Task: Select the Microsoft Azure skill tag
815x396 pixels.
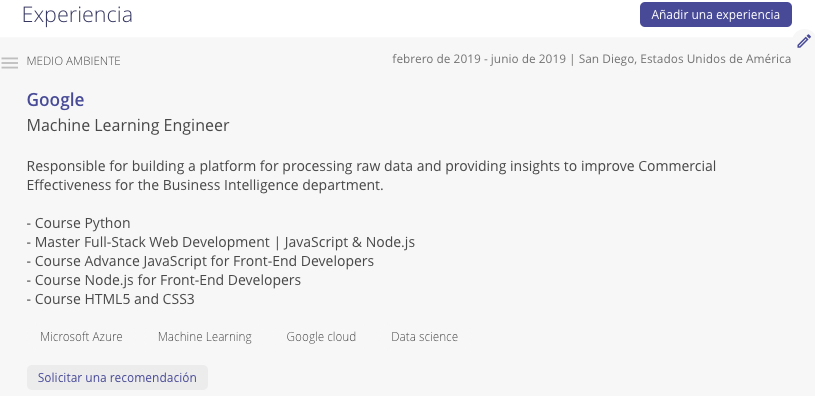Action: (81, 337)
